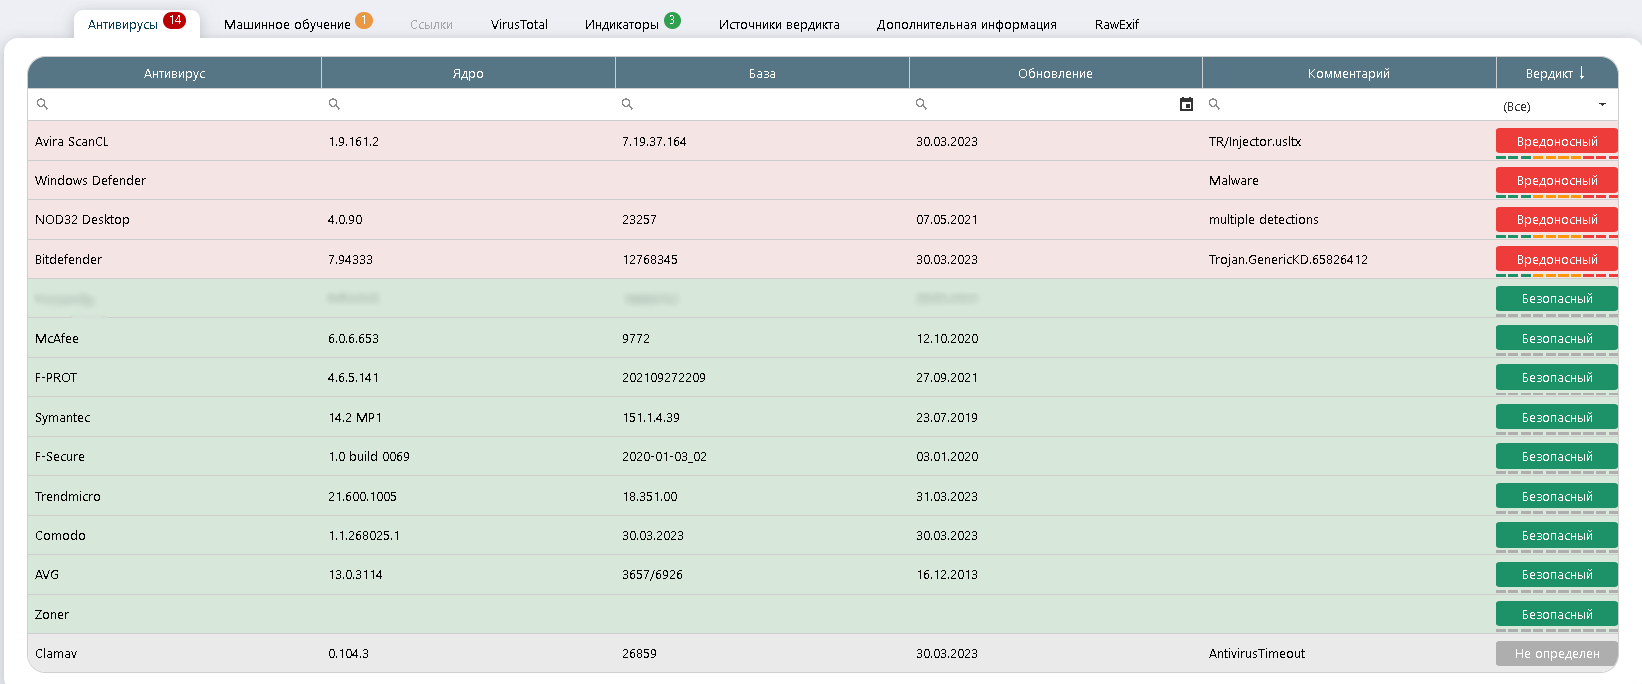Open the Вердикт filter dropdown (Все)
Viewport: 1642px width, 684px height.
(x=1556, y=106)
